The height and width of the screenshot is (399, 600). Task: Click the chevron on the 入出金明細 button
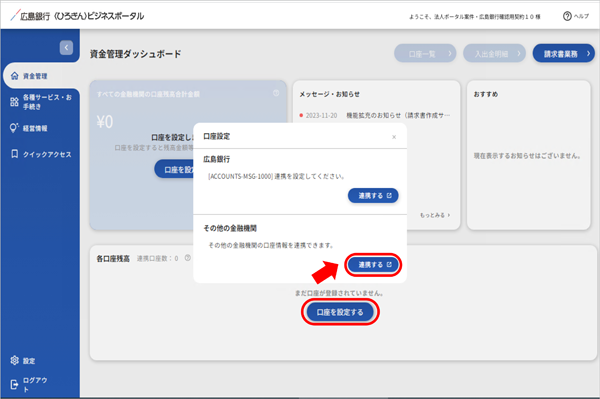519,54
